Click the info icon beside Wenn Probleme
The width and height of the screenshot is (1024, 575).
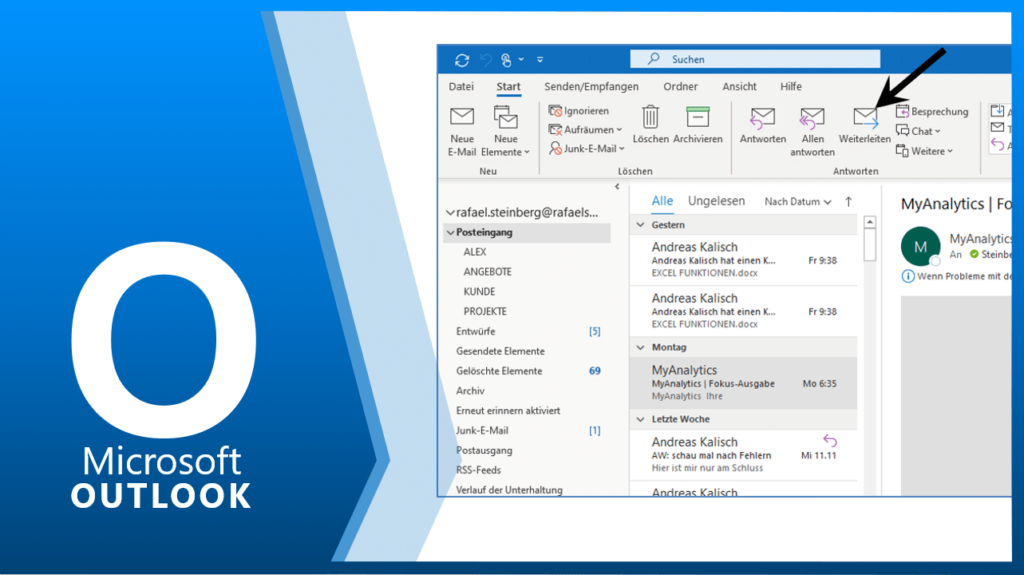pos(908,276)
